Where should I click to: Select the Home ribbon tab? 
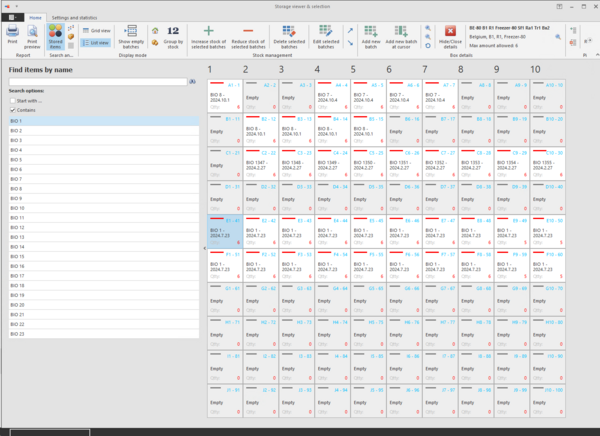coord(35,18)
